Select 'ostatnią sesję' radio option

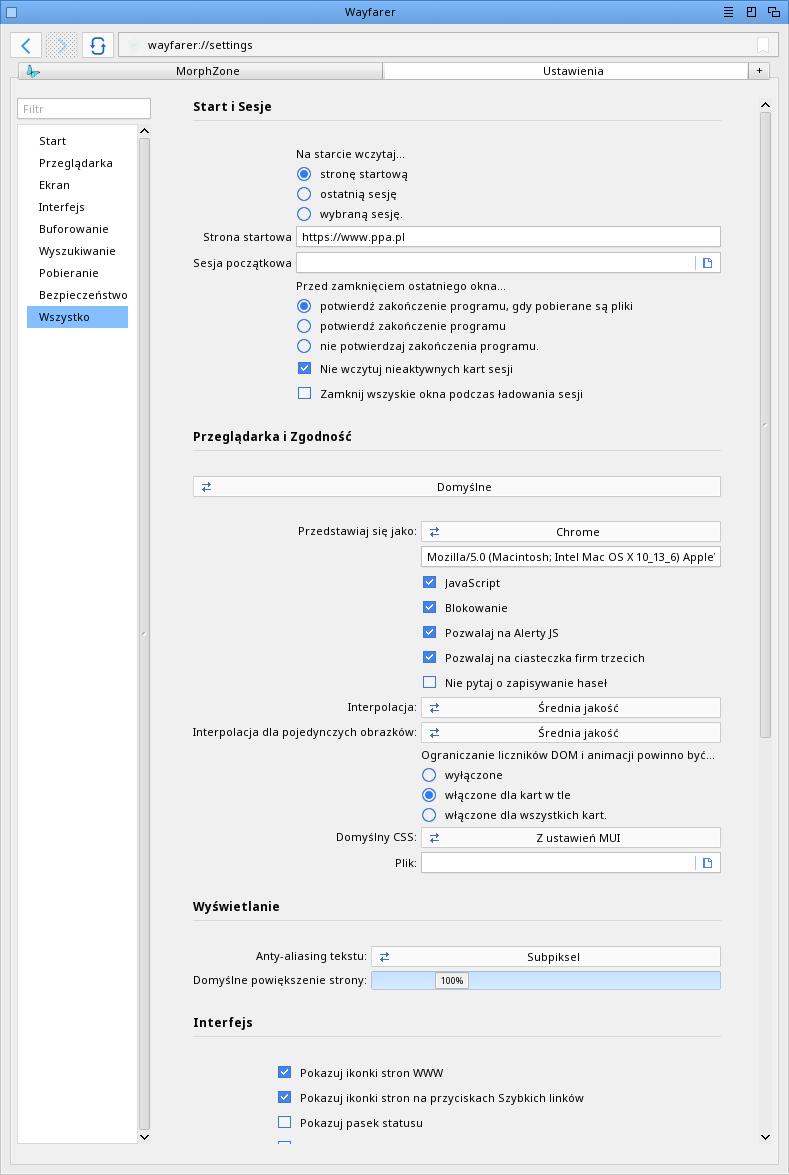[303, 194]
